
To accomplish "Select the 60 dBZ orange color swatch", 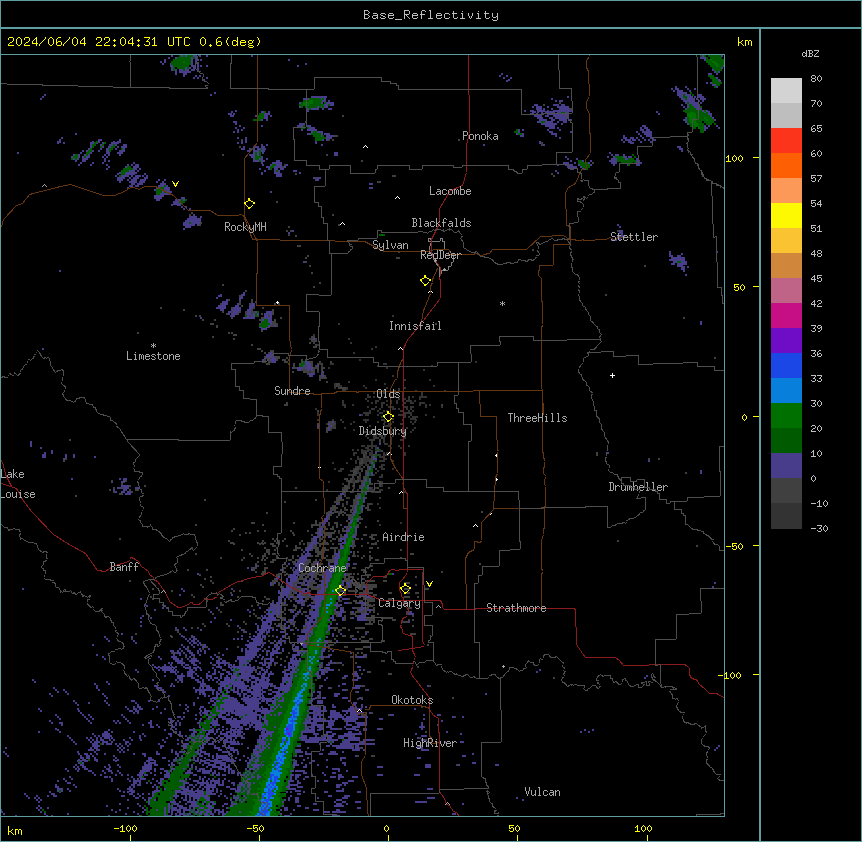I will tap(786, 165).
